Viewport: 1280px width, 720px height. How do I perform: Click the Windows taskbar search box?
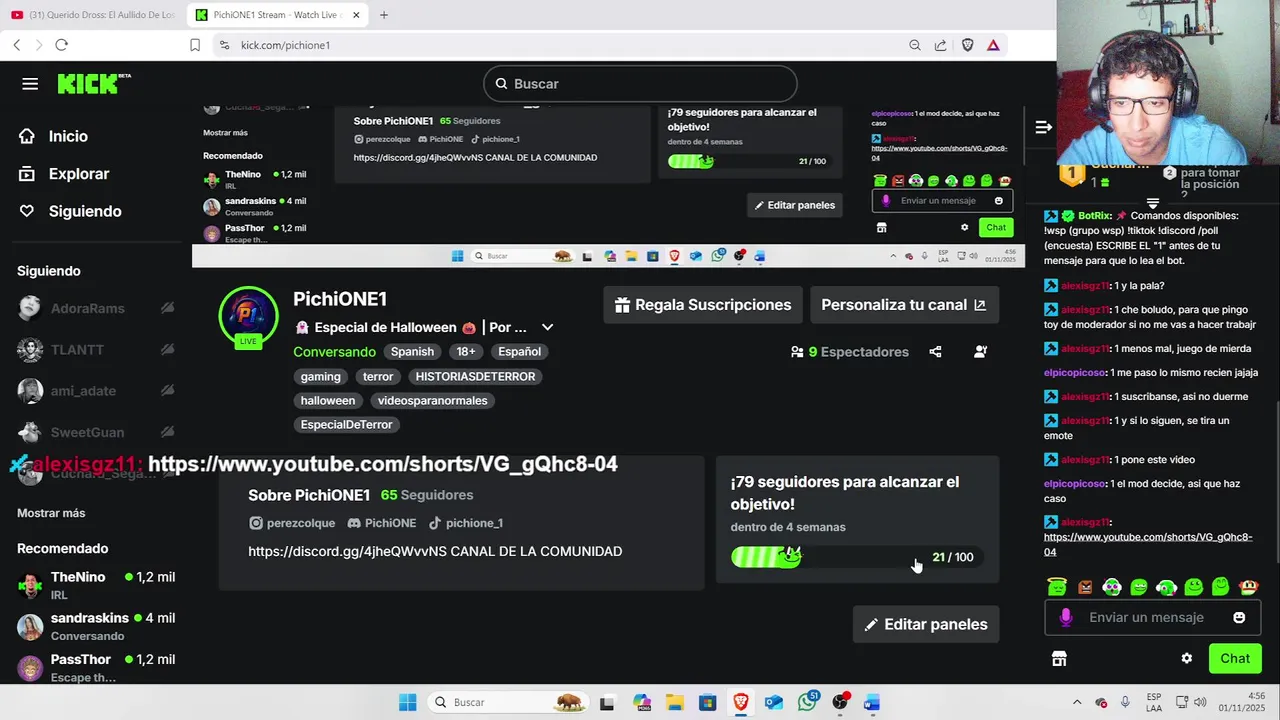508,702
